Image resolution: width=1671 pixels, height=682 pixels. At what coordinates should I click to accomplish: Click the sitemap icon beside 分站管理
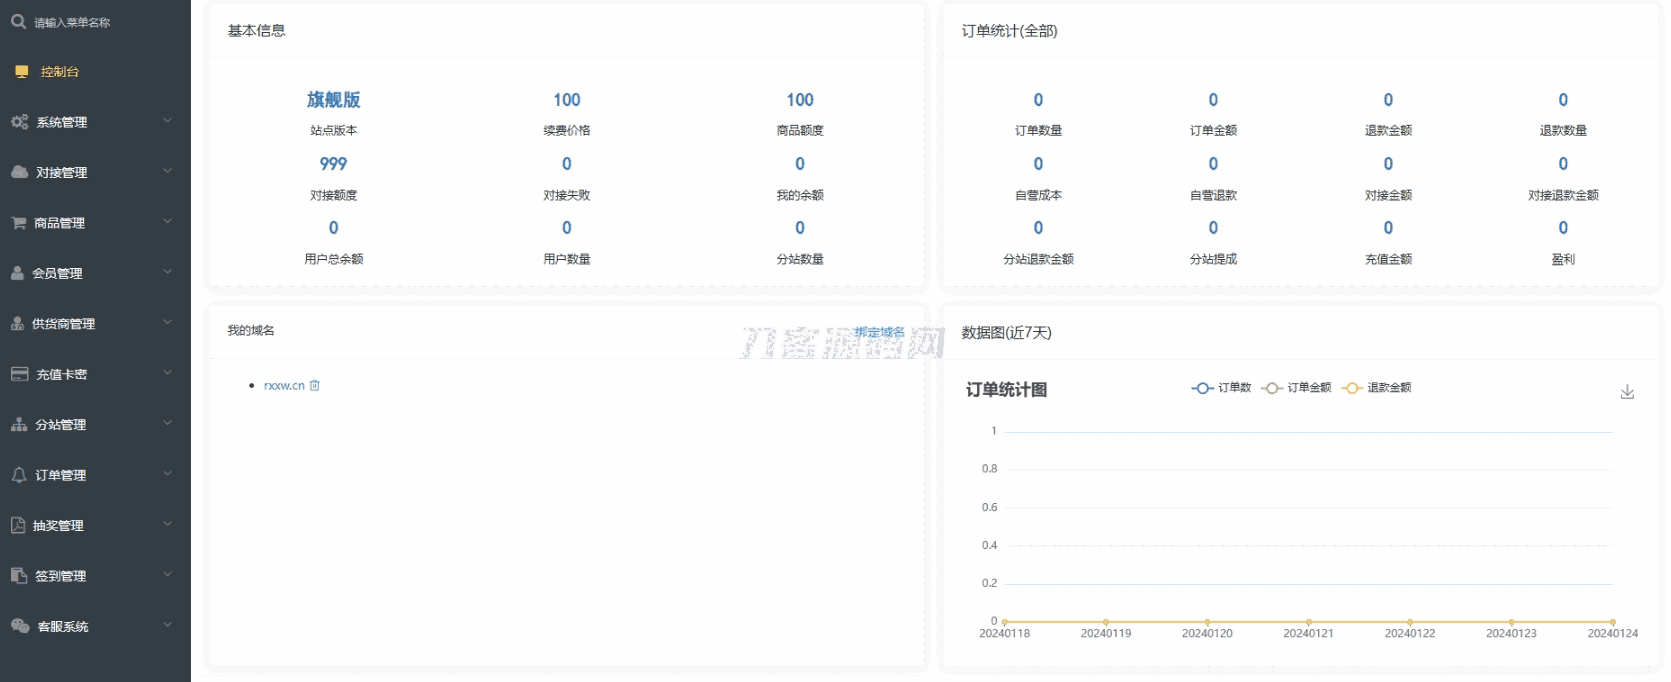pyautogui.click(x=19, y=425)
